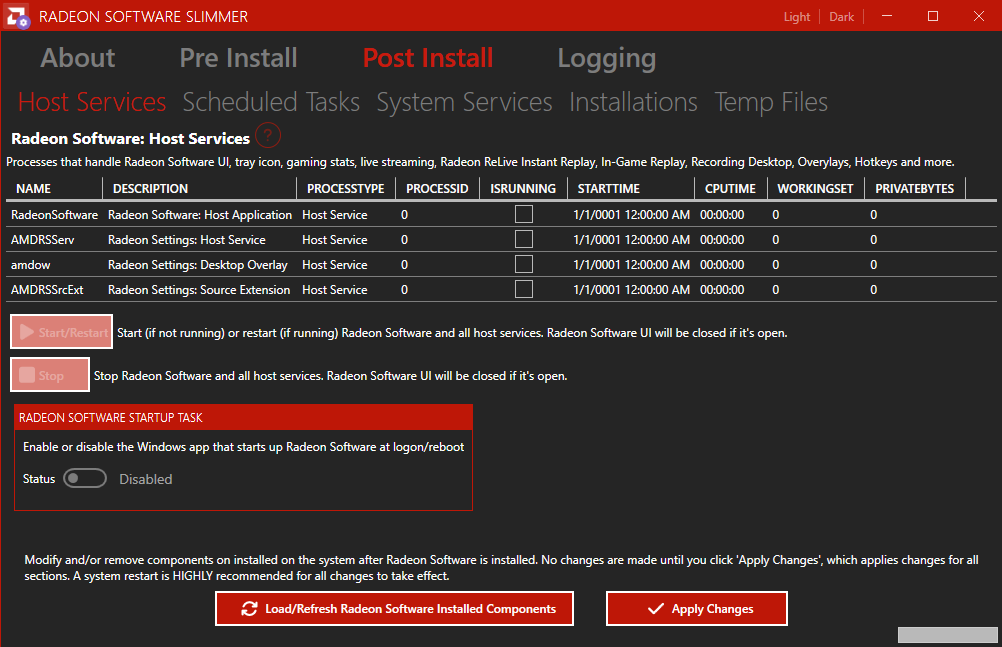Image resolution: width=1002 pixels, height=647 pixels.
Task: Click 'Radeon Settings: Desktop Overlay' description
Action: [197, 265]
